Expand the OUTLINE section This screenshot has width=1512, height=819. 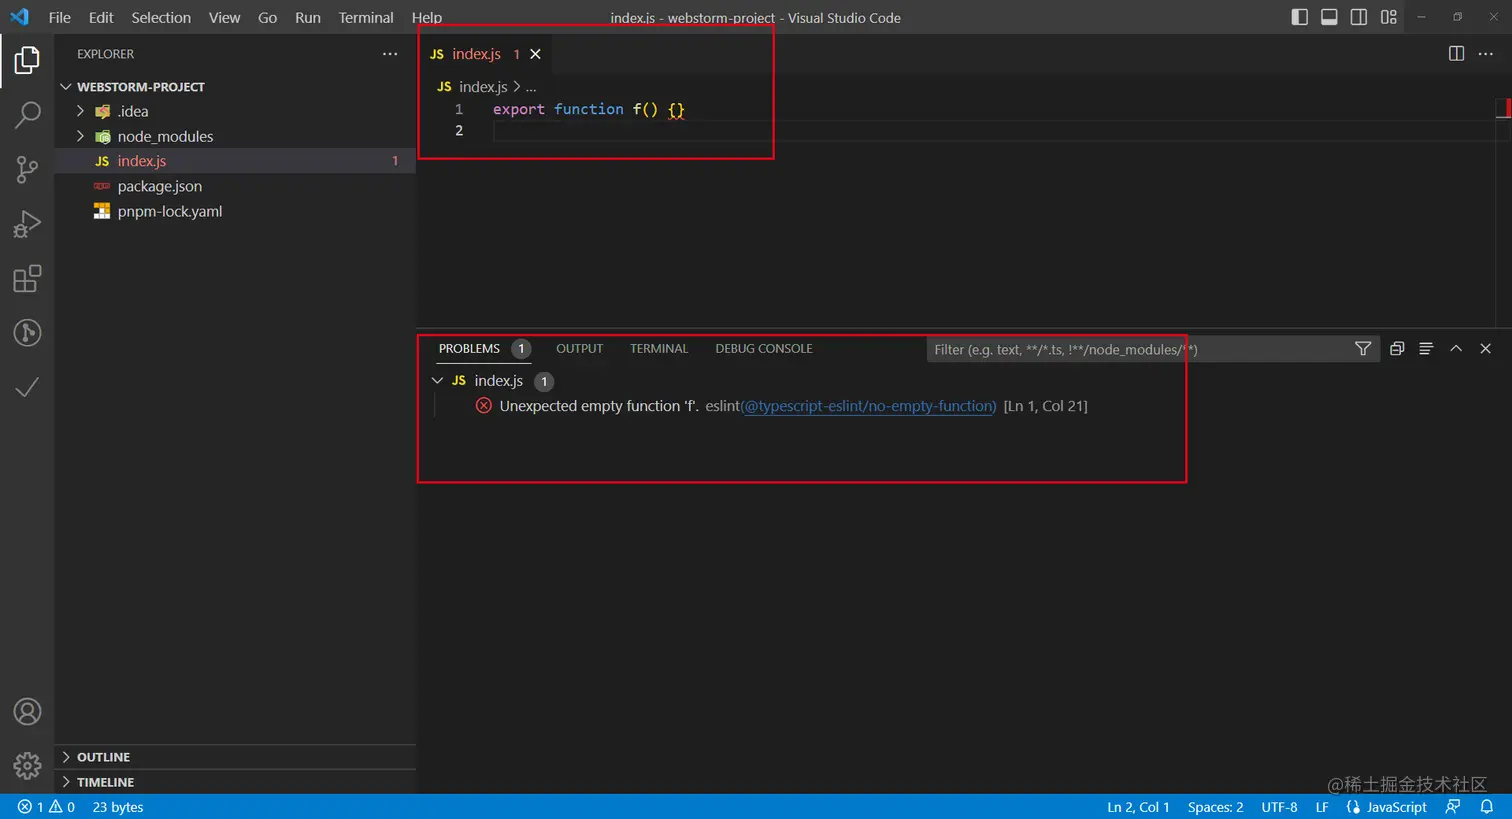click(66, 757)
